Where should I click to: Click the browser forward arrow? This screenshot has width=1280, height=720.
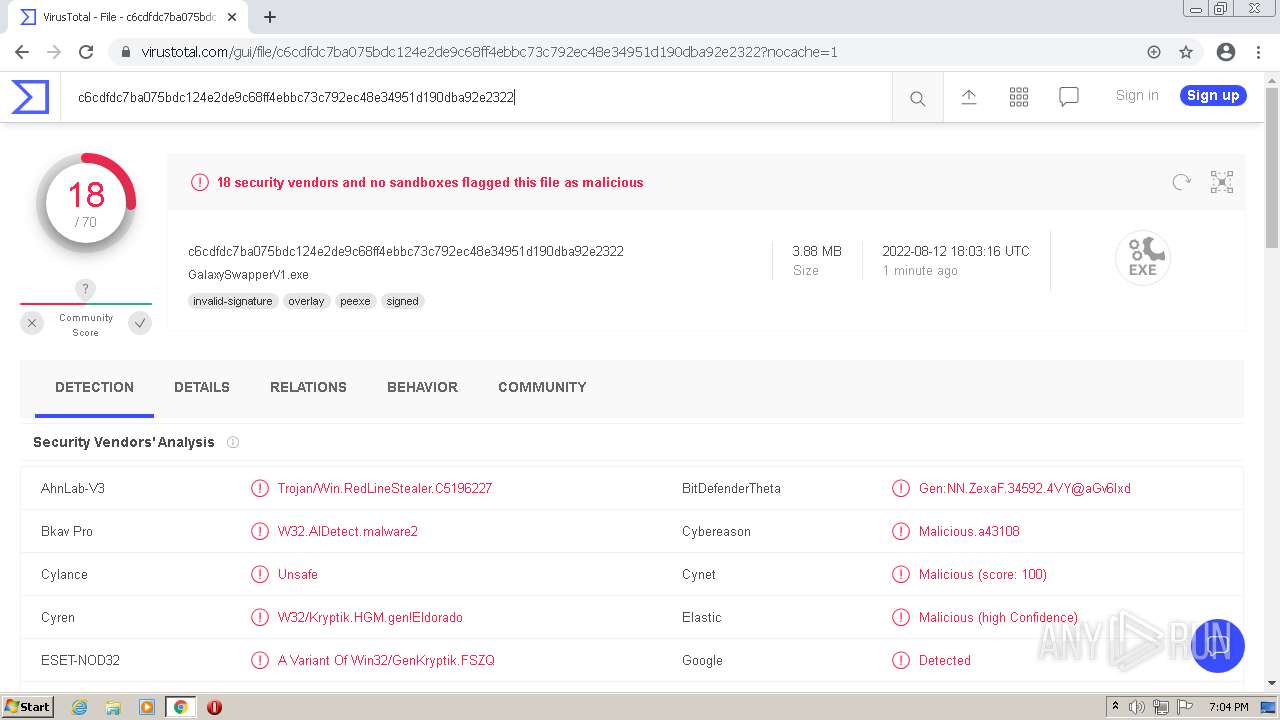pyautogui.click(x=54, y=52)
